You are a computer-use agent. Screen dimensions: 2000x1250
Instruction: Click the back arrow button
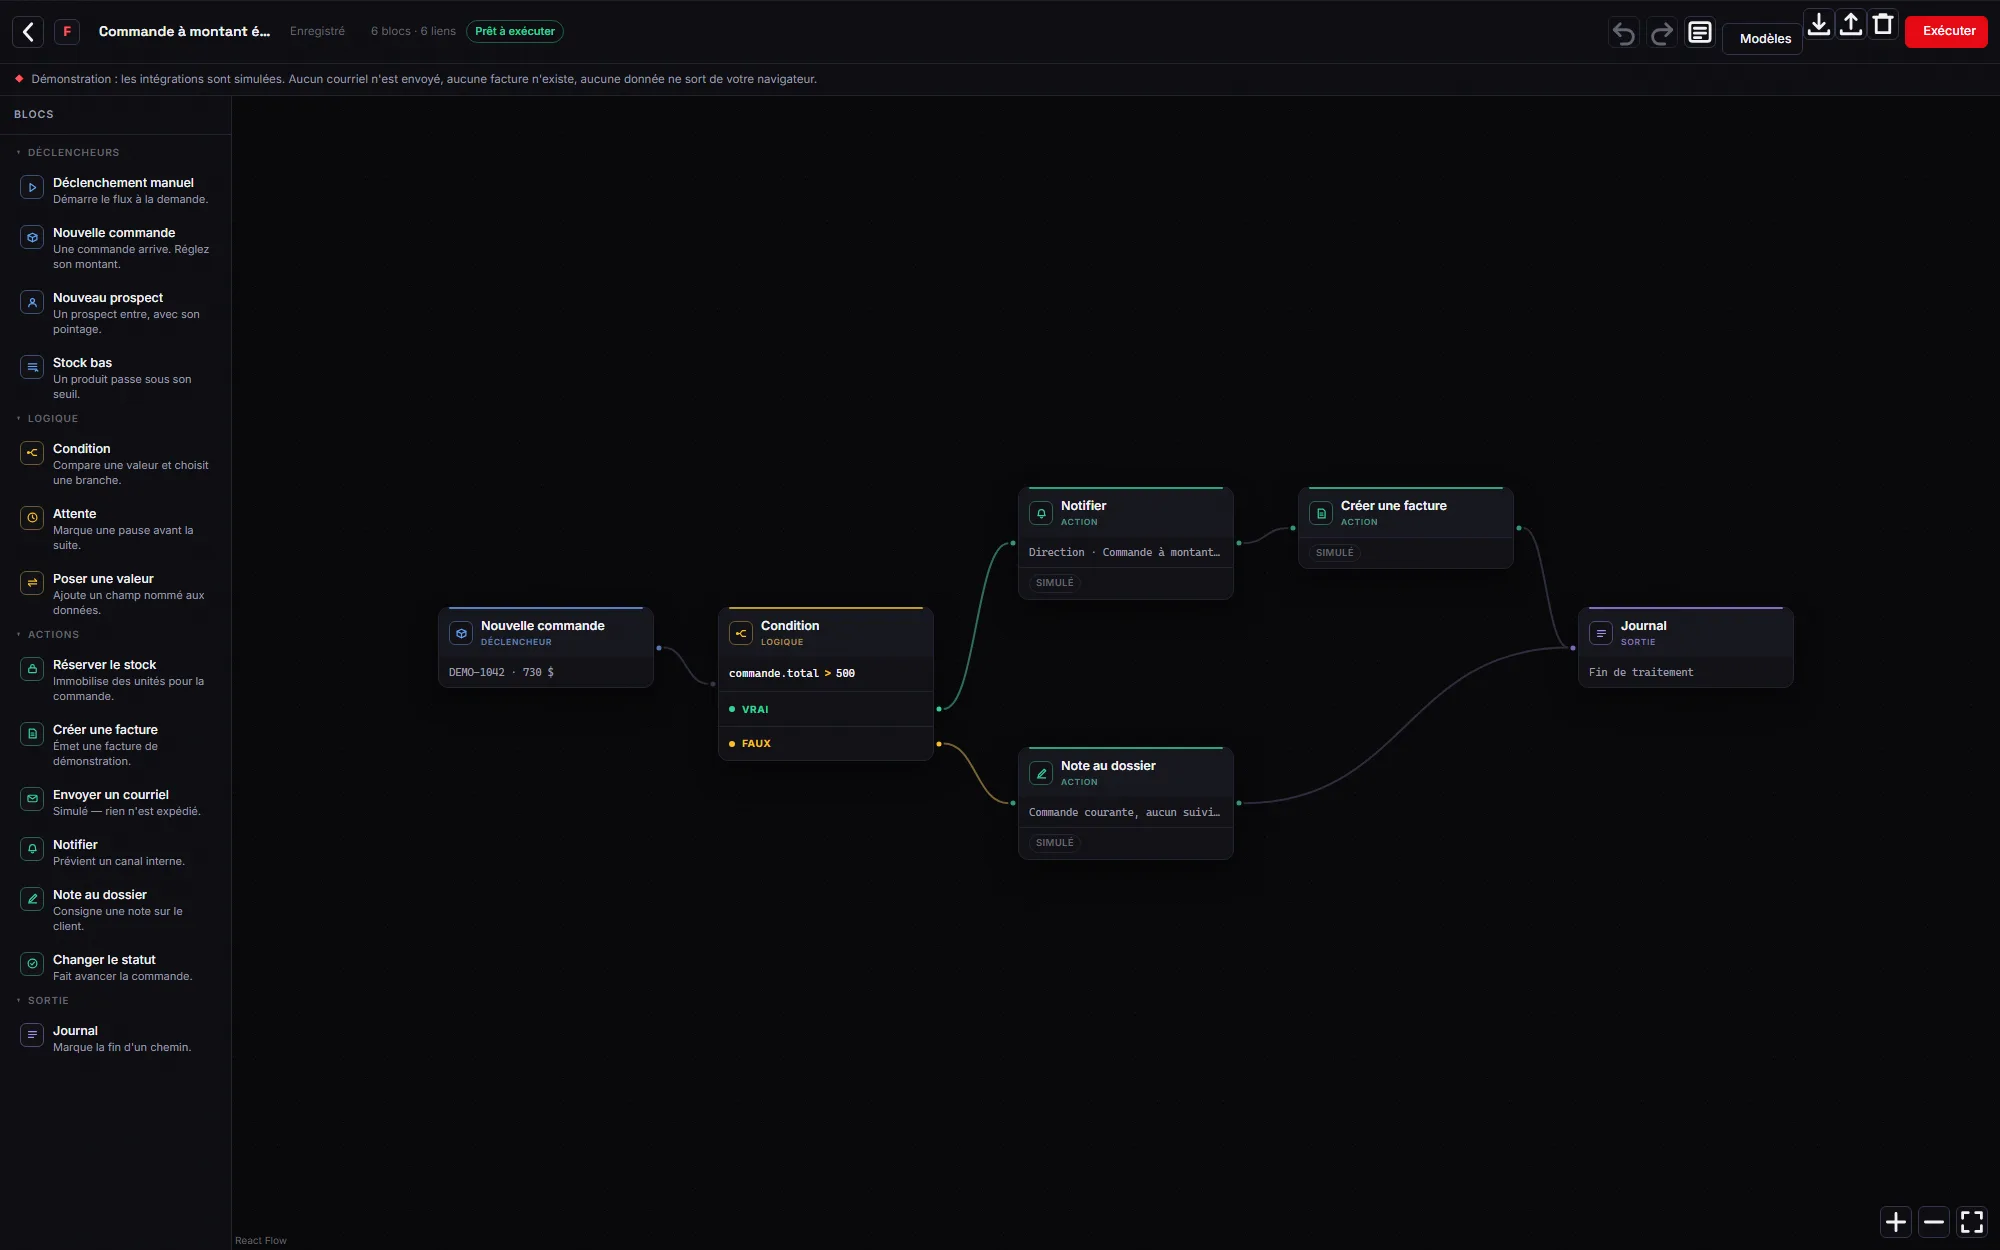point(28,32)
